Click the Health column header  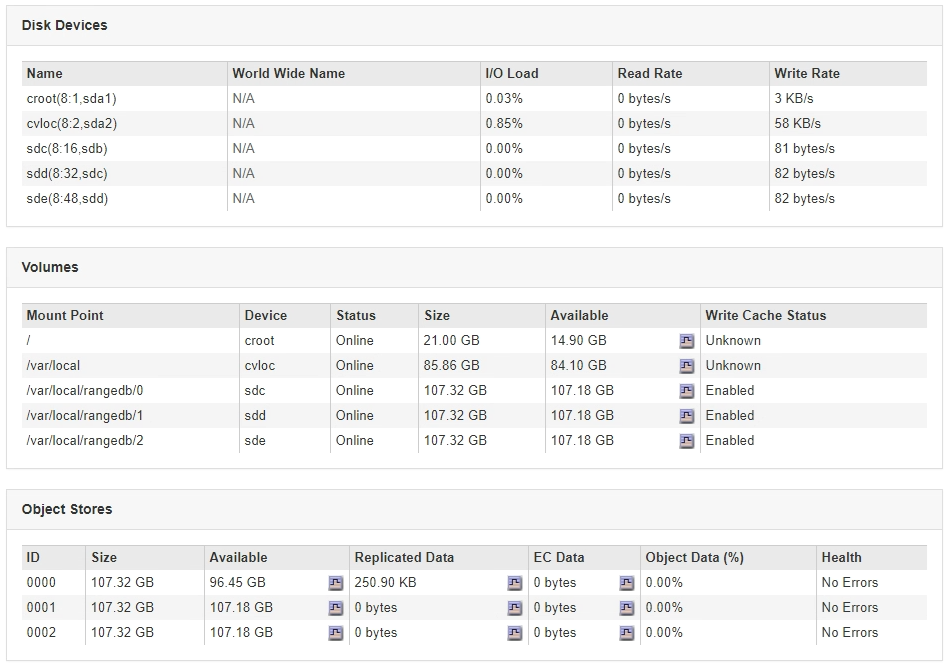(841, 557)
